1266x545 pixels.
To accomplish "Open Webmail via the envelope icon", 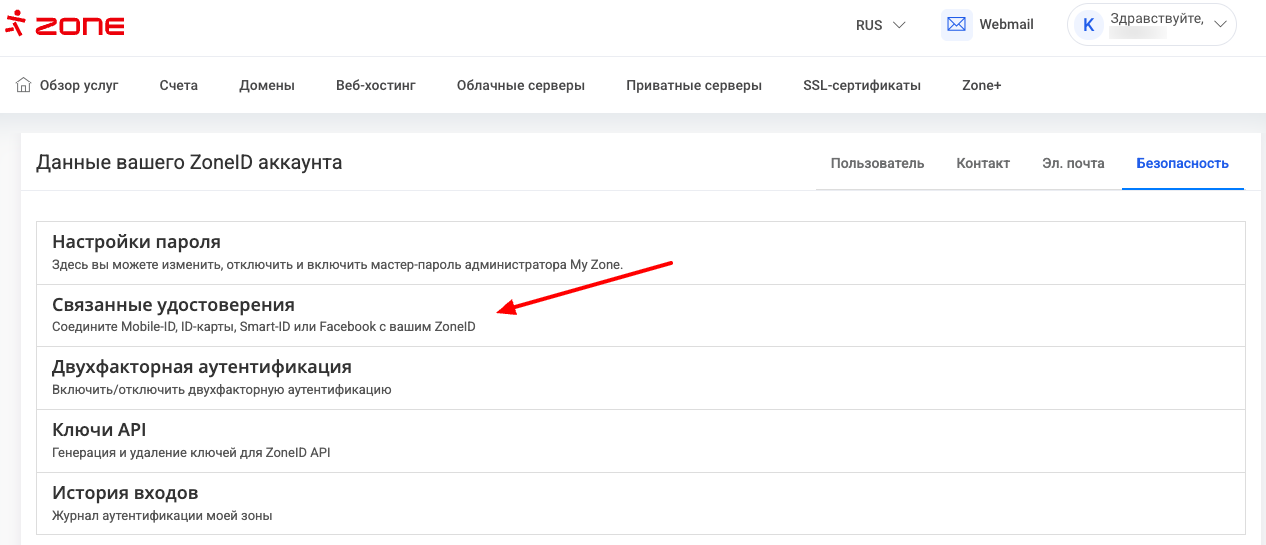I will pyautogui.click(x=957, y=25).
